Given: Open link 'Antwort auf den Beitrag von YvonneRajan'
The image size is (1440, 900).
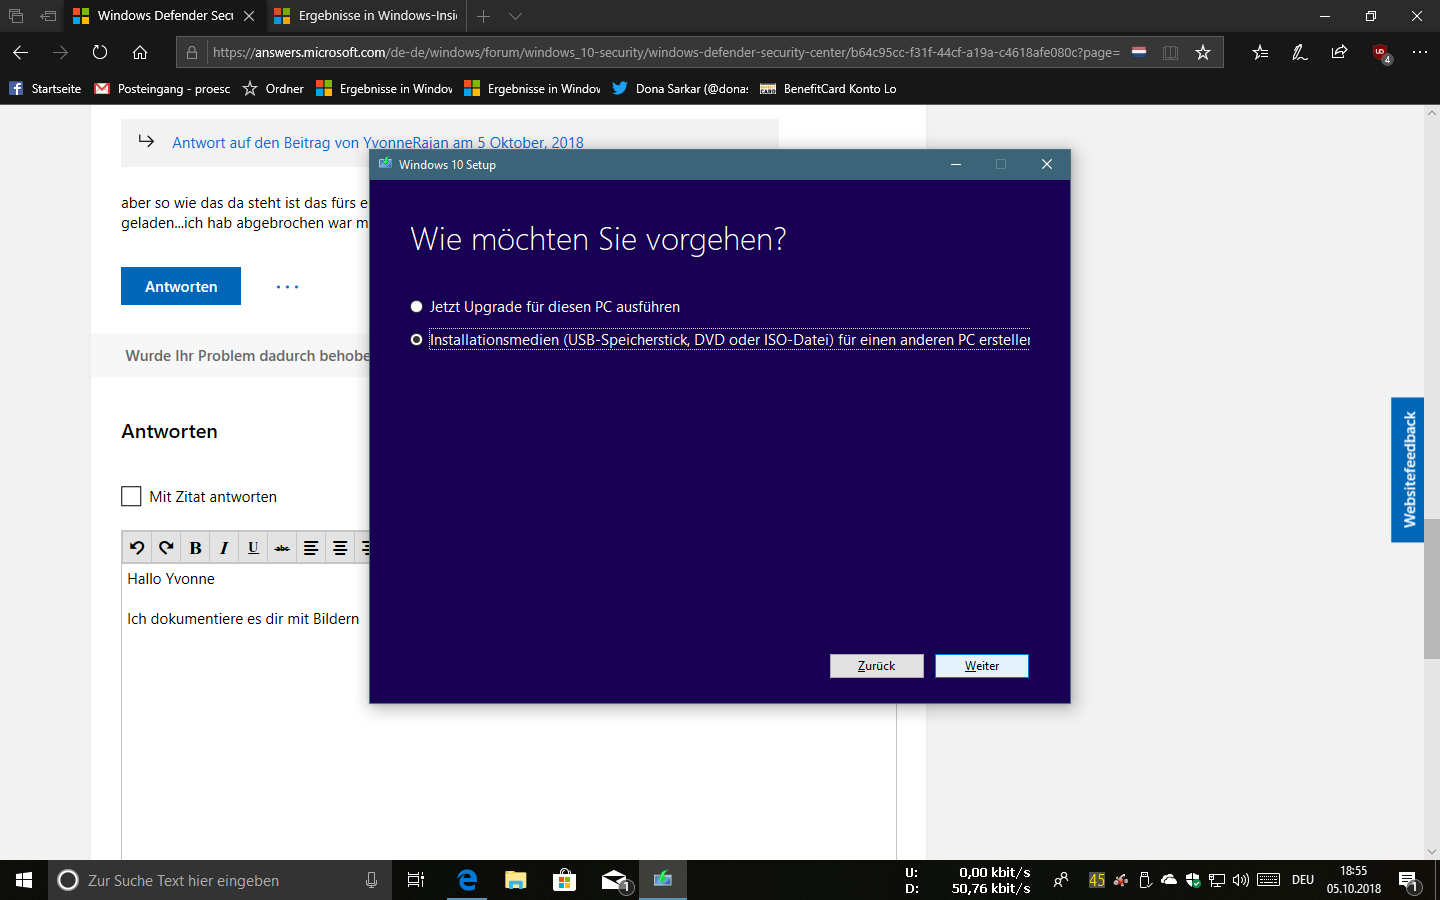Looking at the screenshot, I should tap(378, 143).
